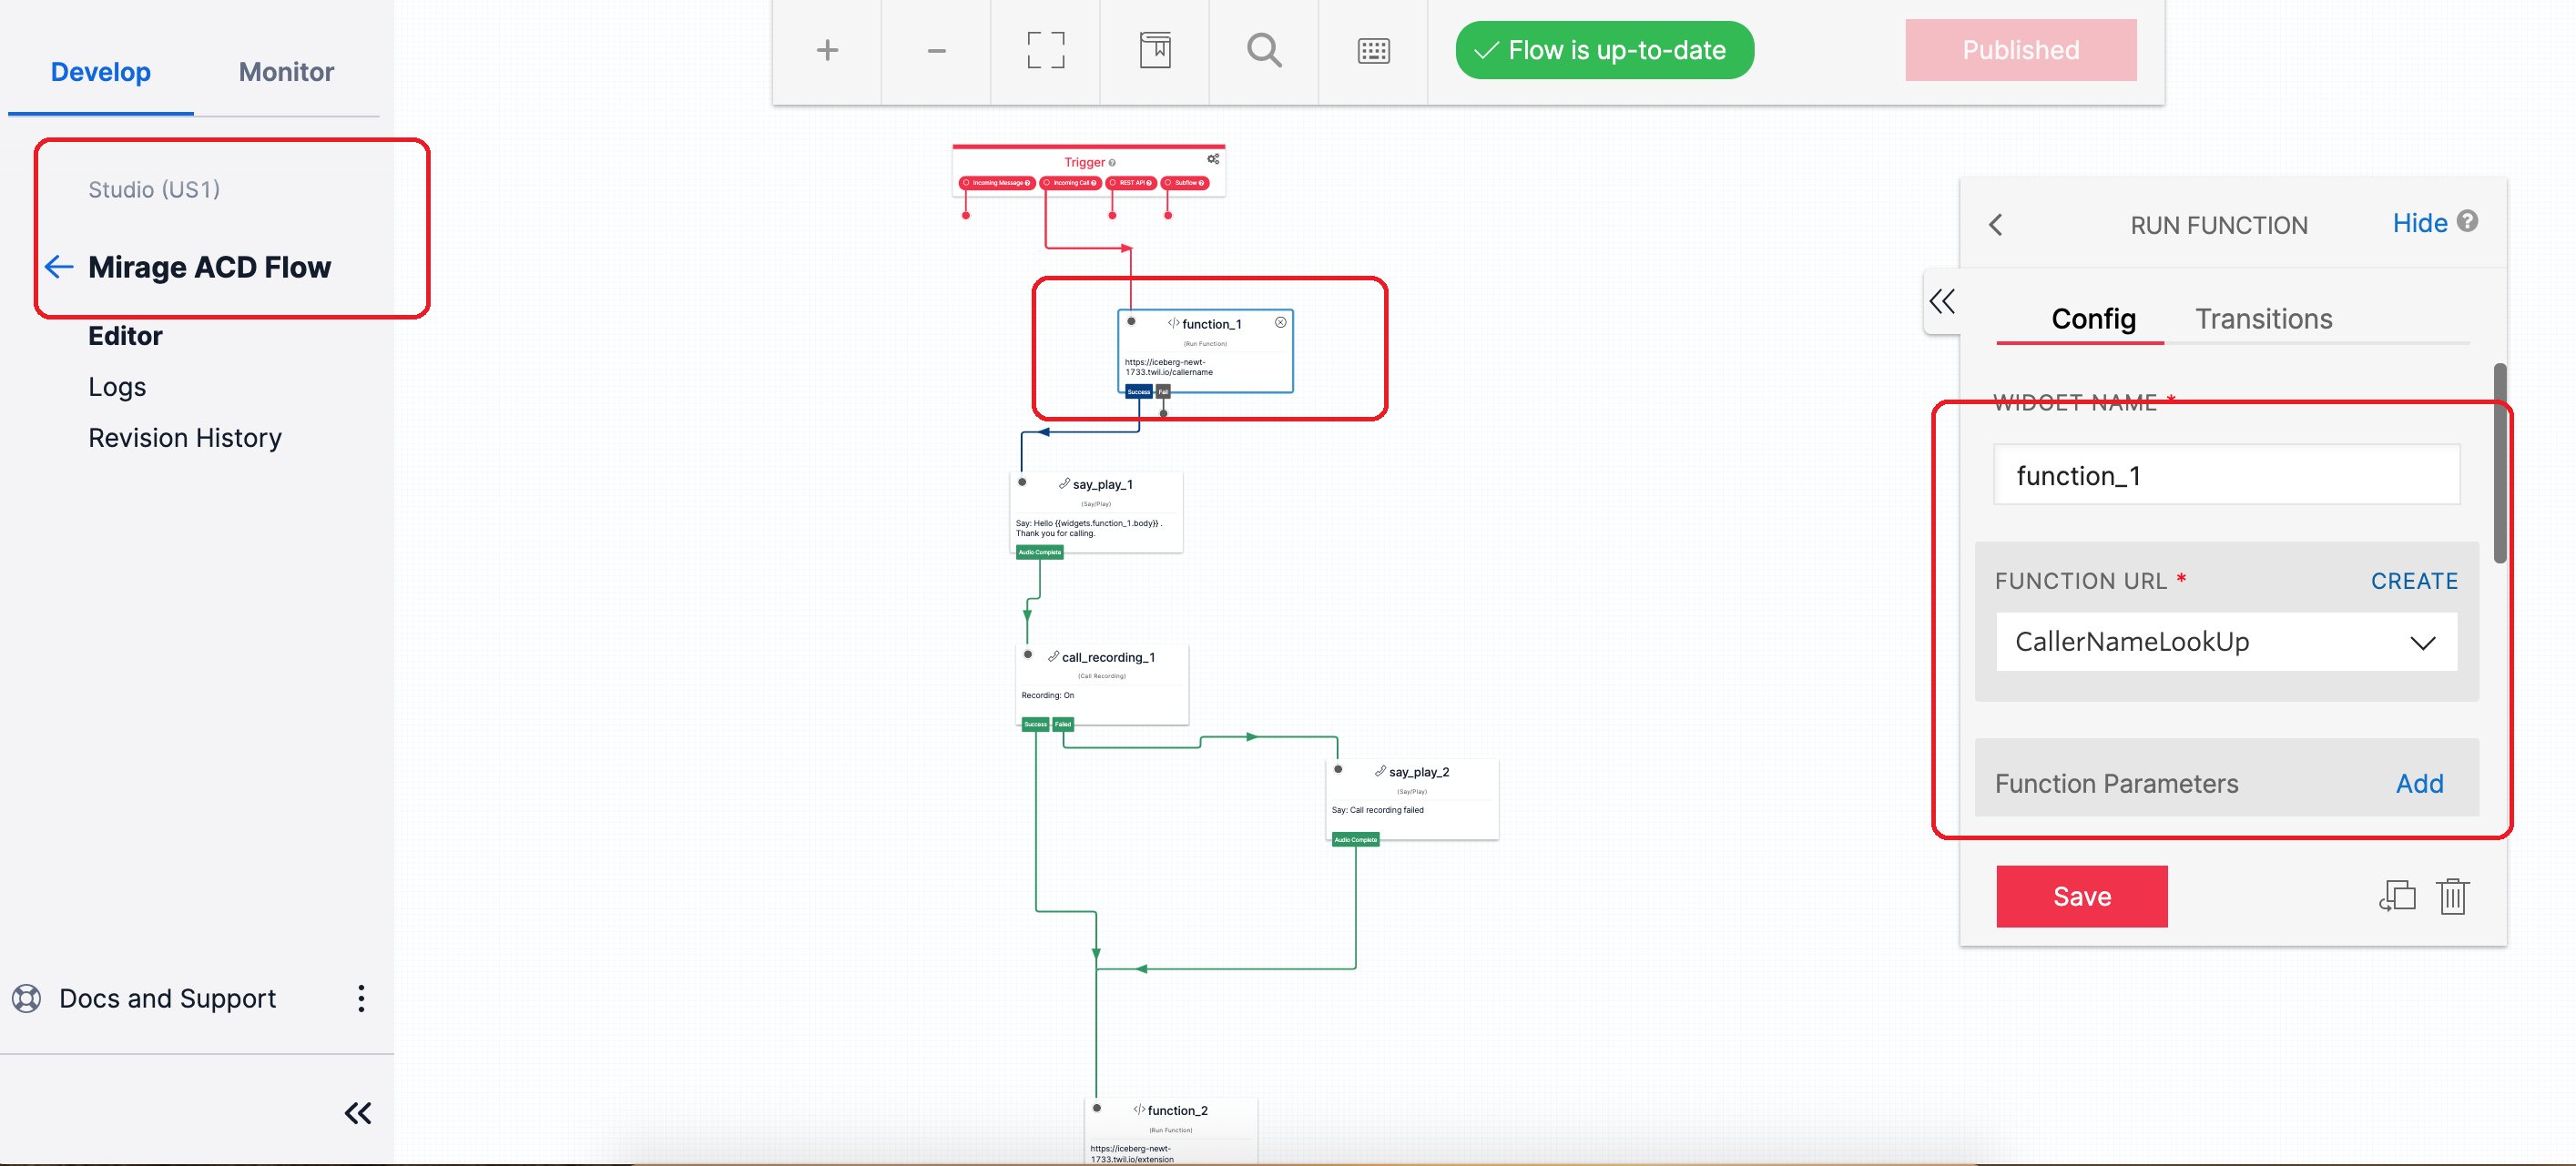The width and height of the screenshot is (2576, 1166).
Task: Click 'Say: Call recording failed' text
Action: [1377, 810]
